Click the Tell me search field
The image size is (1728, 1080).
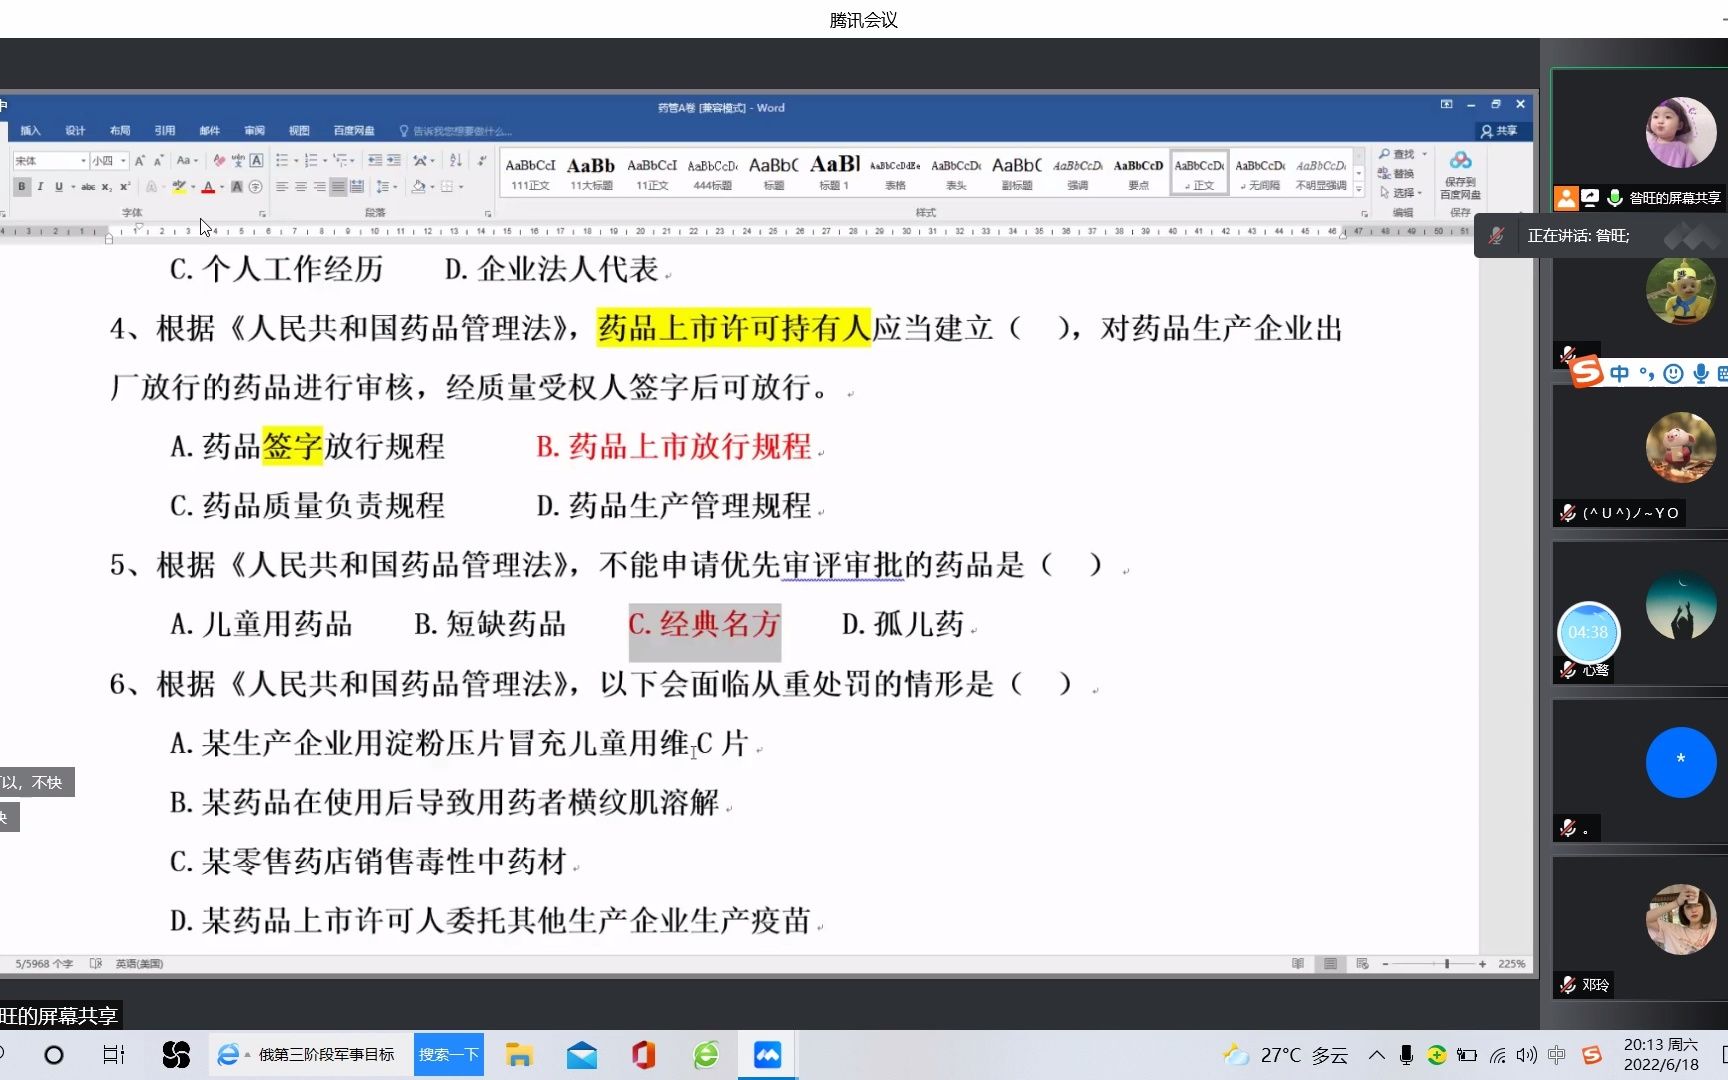pos(456,131)
